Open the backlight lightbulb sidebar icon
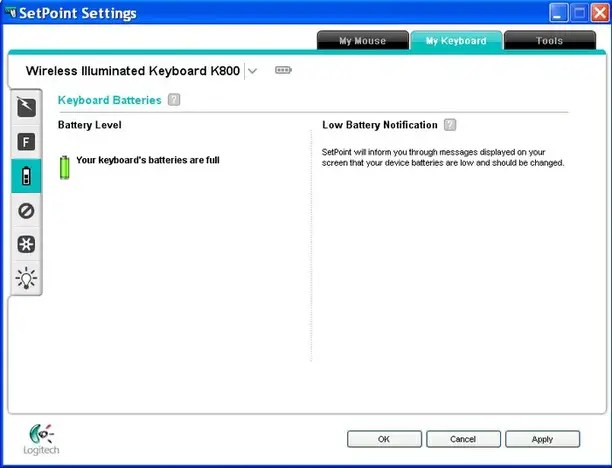Viewport: 612px width, 468px height. coord(26,278)
